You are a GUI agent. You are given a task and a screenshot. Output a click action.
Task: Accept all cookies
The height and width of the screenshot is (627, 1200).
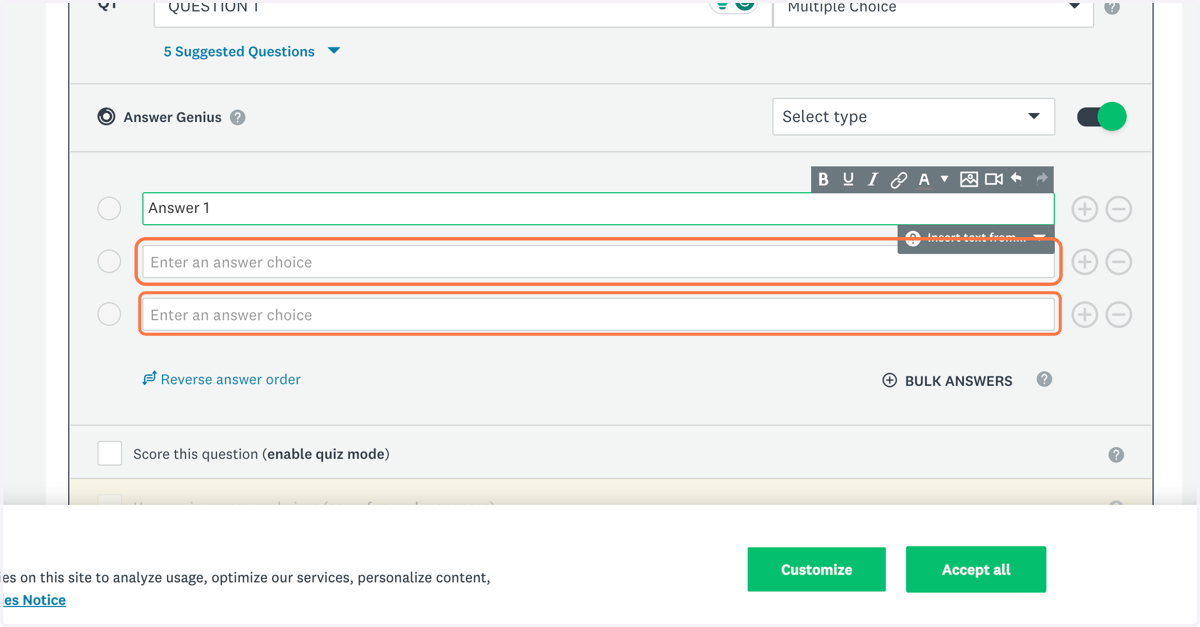pos(976,570)
